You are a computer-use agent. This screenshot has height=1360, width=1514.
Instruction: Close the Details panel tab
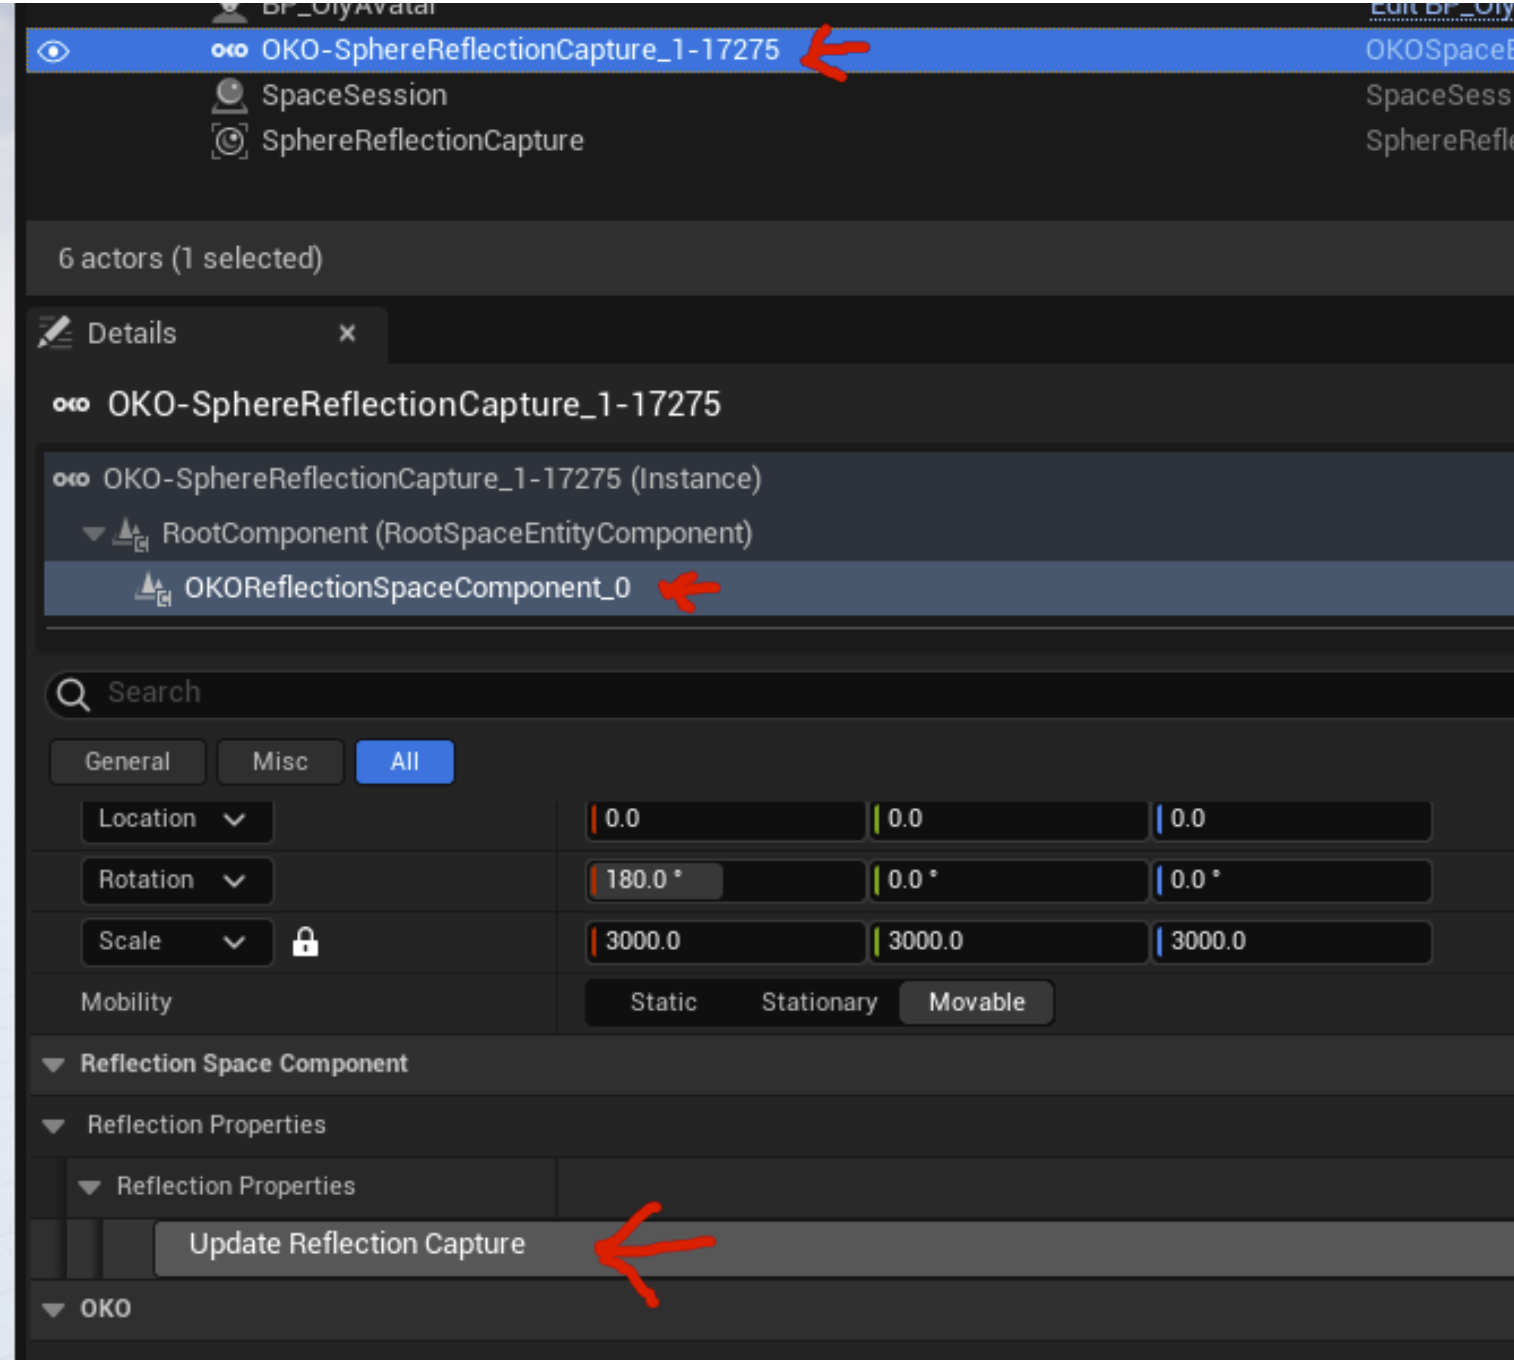[347, 333]
